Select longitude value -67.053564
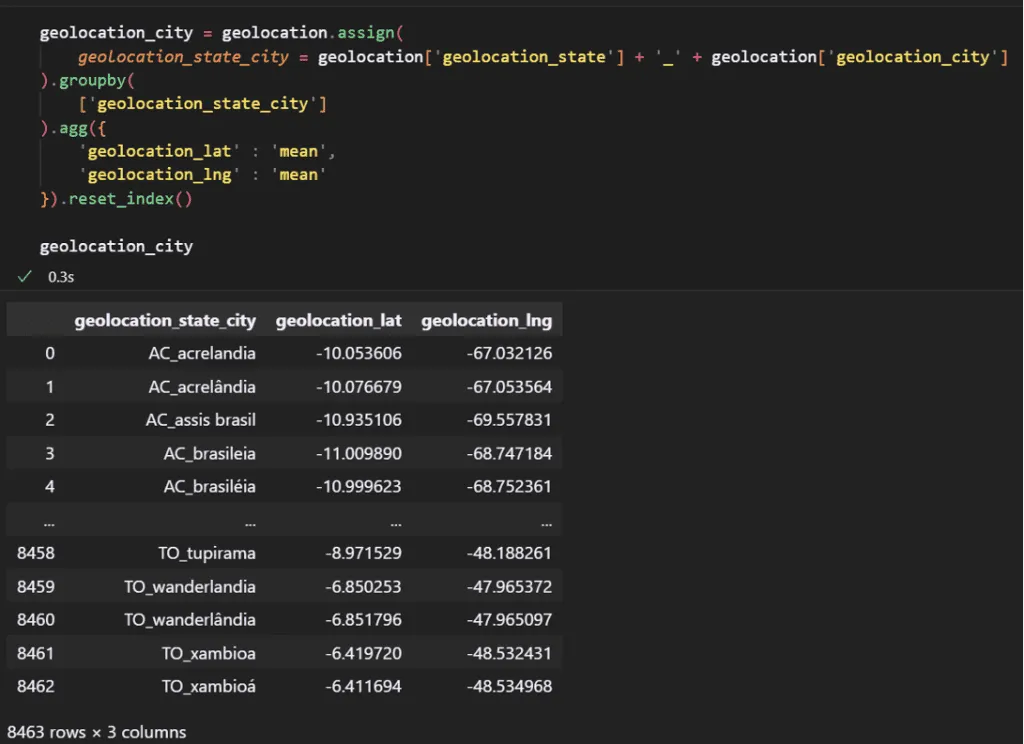The width and height of the screenshot is (1024, 744). pos(509,387)
